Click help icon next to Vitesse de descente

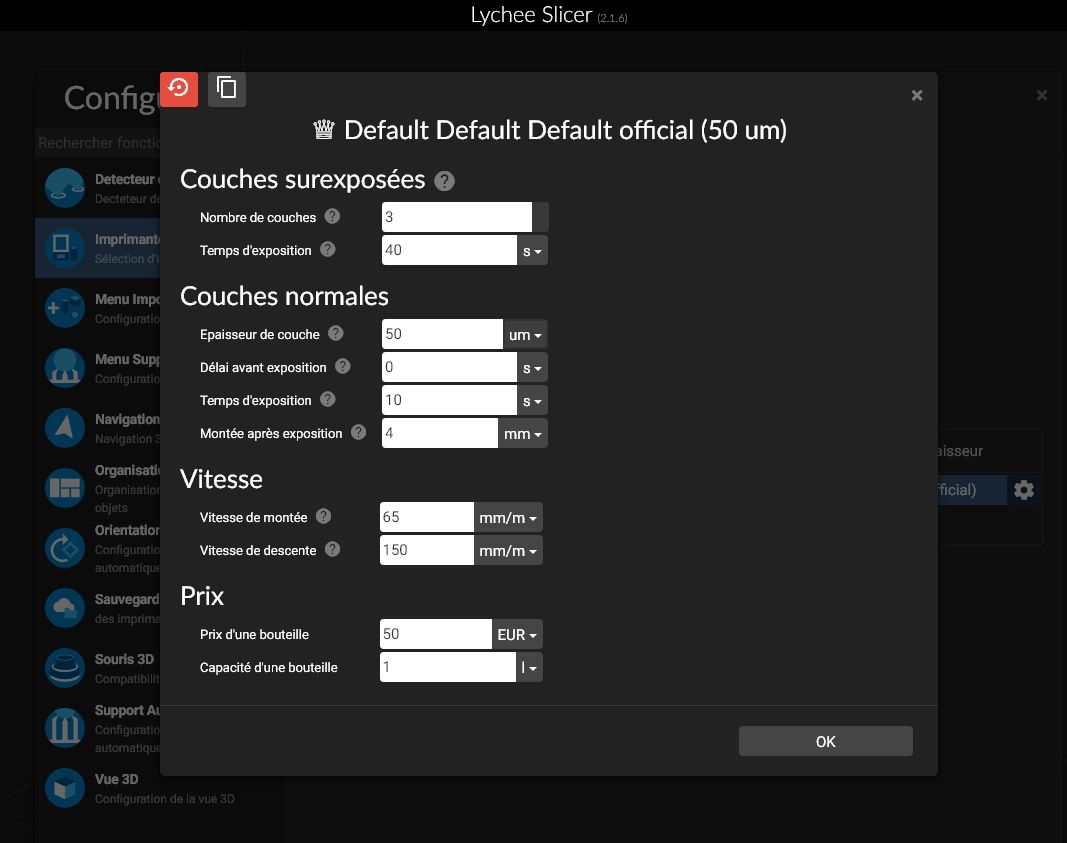click(333, 550)
